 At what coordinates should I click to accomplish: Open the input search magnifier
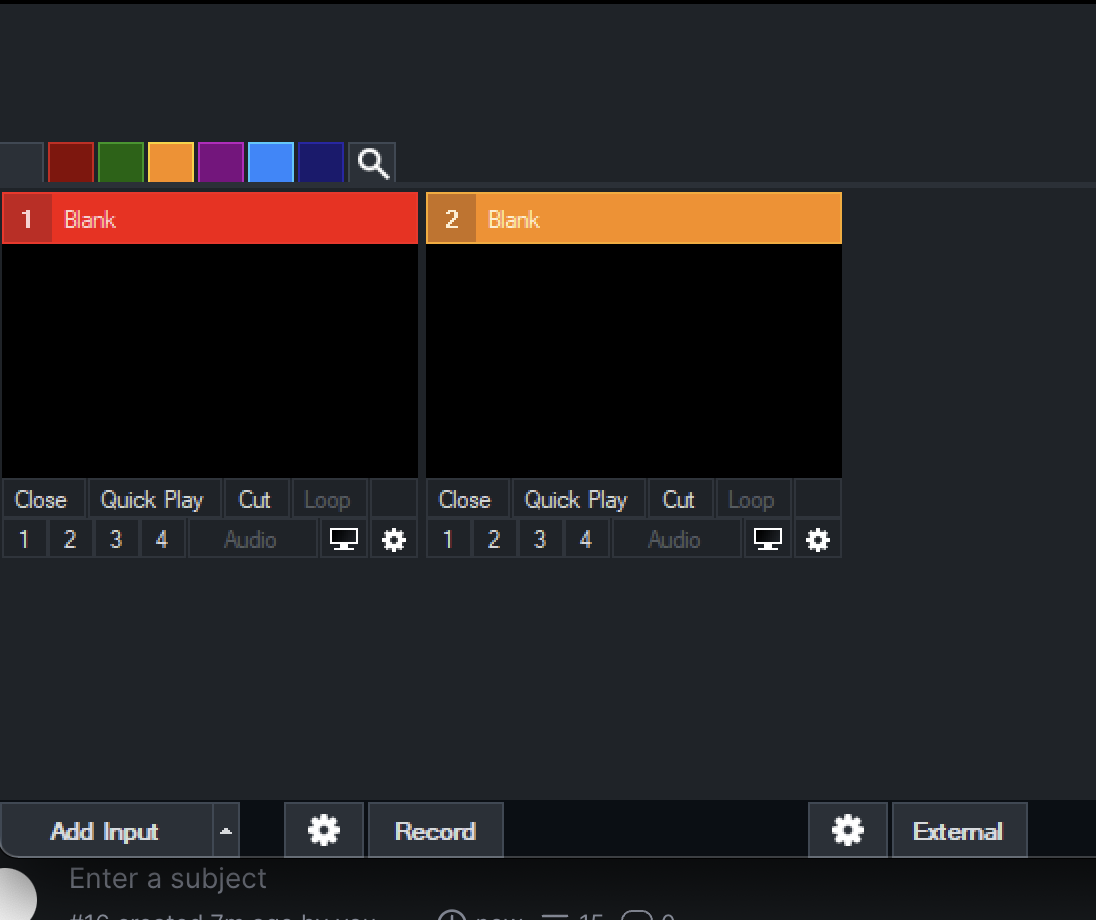click(x=373, y=163)
